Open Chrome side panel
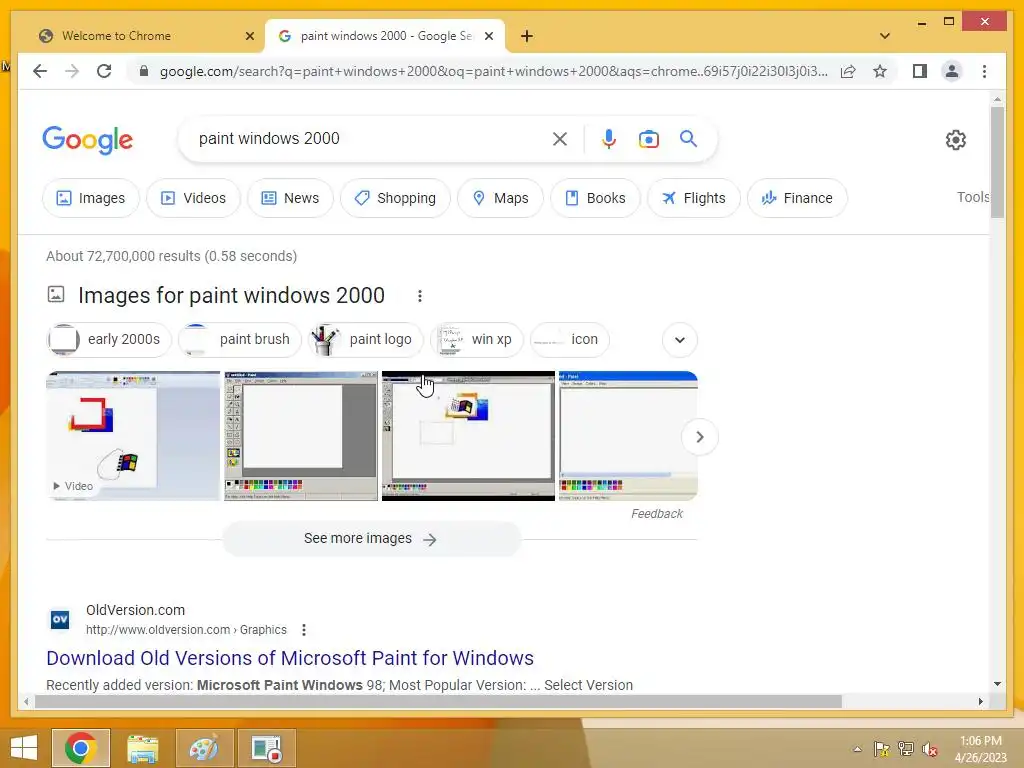1024x768 pixels. click(x=920, y=71)
